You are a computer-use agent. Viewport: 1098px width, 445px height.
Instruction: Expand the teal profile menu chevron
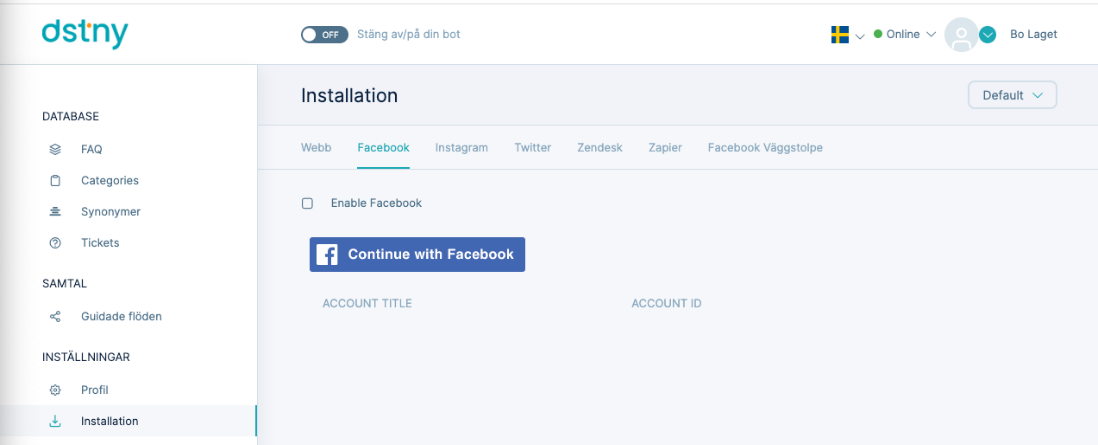(x=987, y=34)
